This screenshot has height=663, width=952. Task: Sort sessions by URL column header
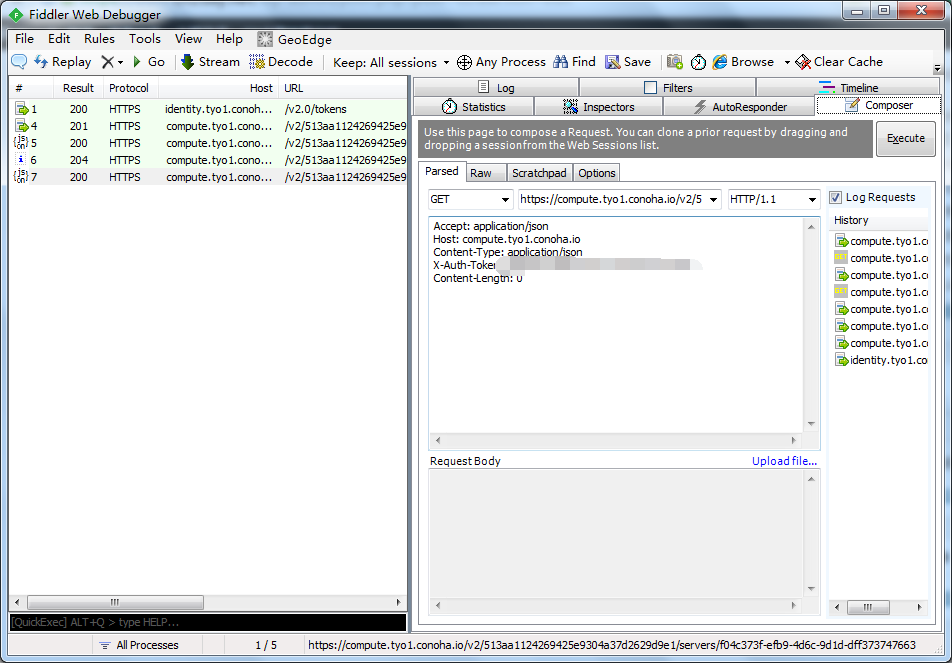(x=343, y=88)
